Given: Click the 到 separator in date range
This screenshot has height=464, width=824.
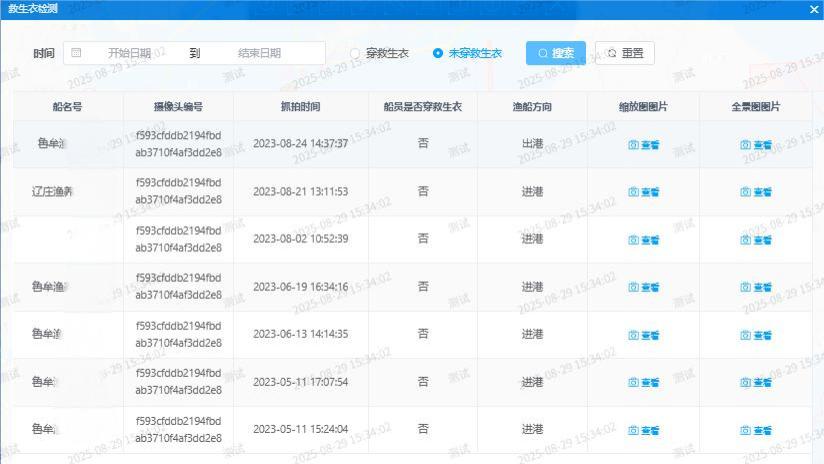Looking at the screenshot, I should point(194,53).
